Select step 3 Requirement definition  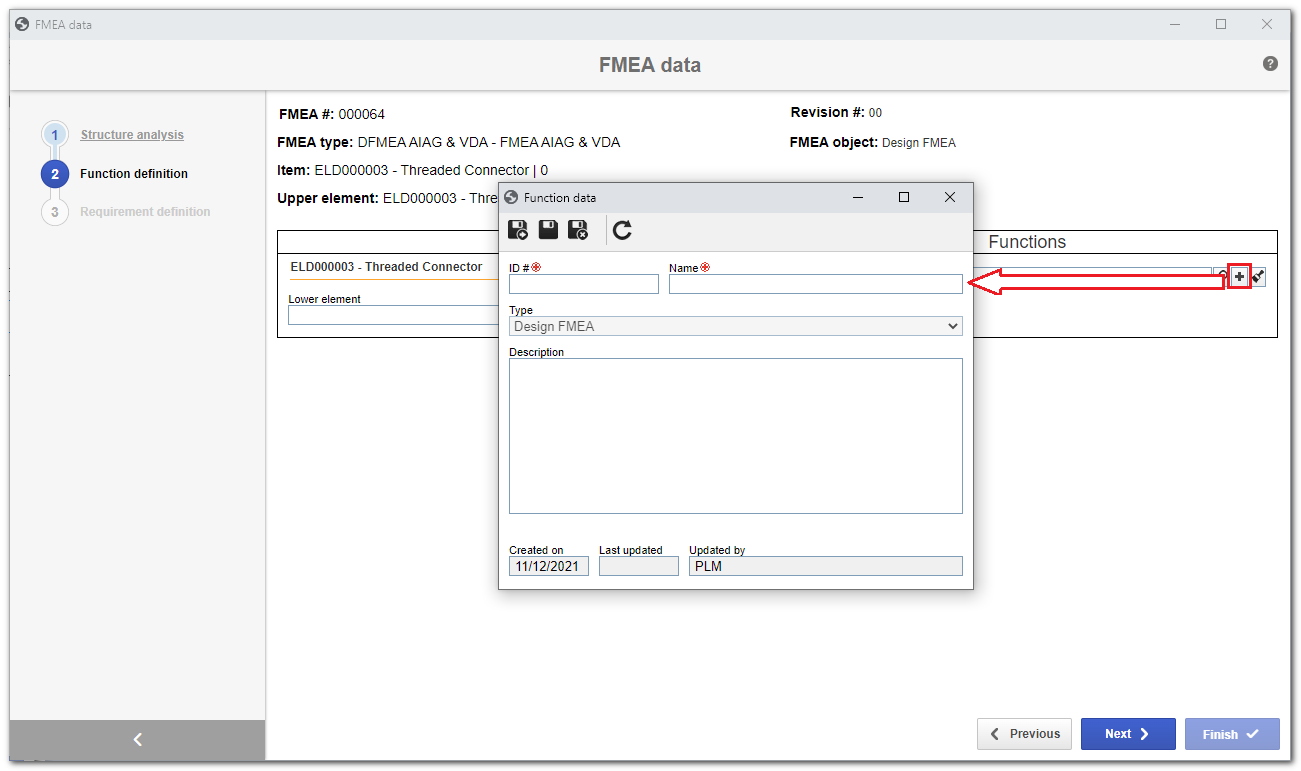[x=145, y=212]
